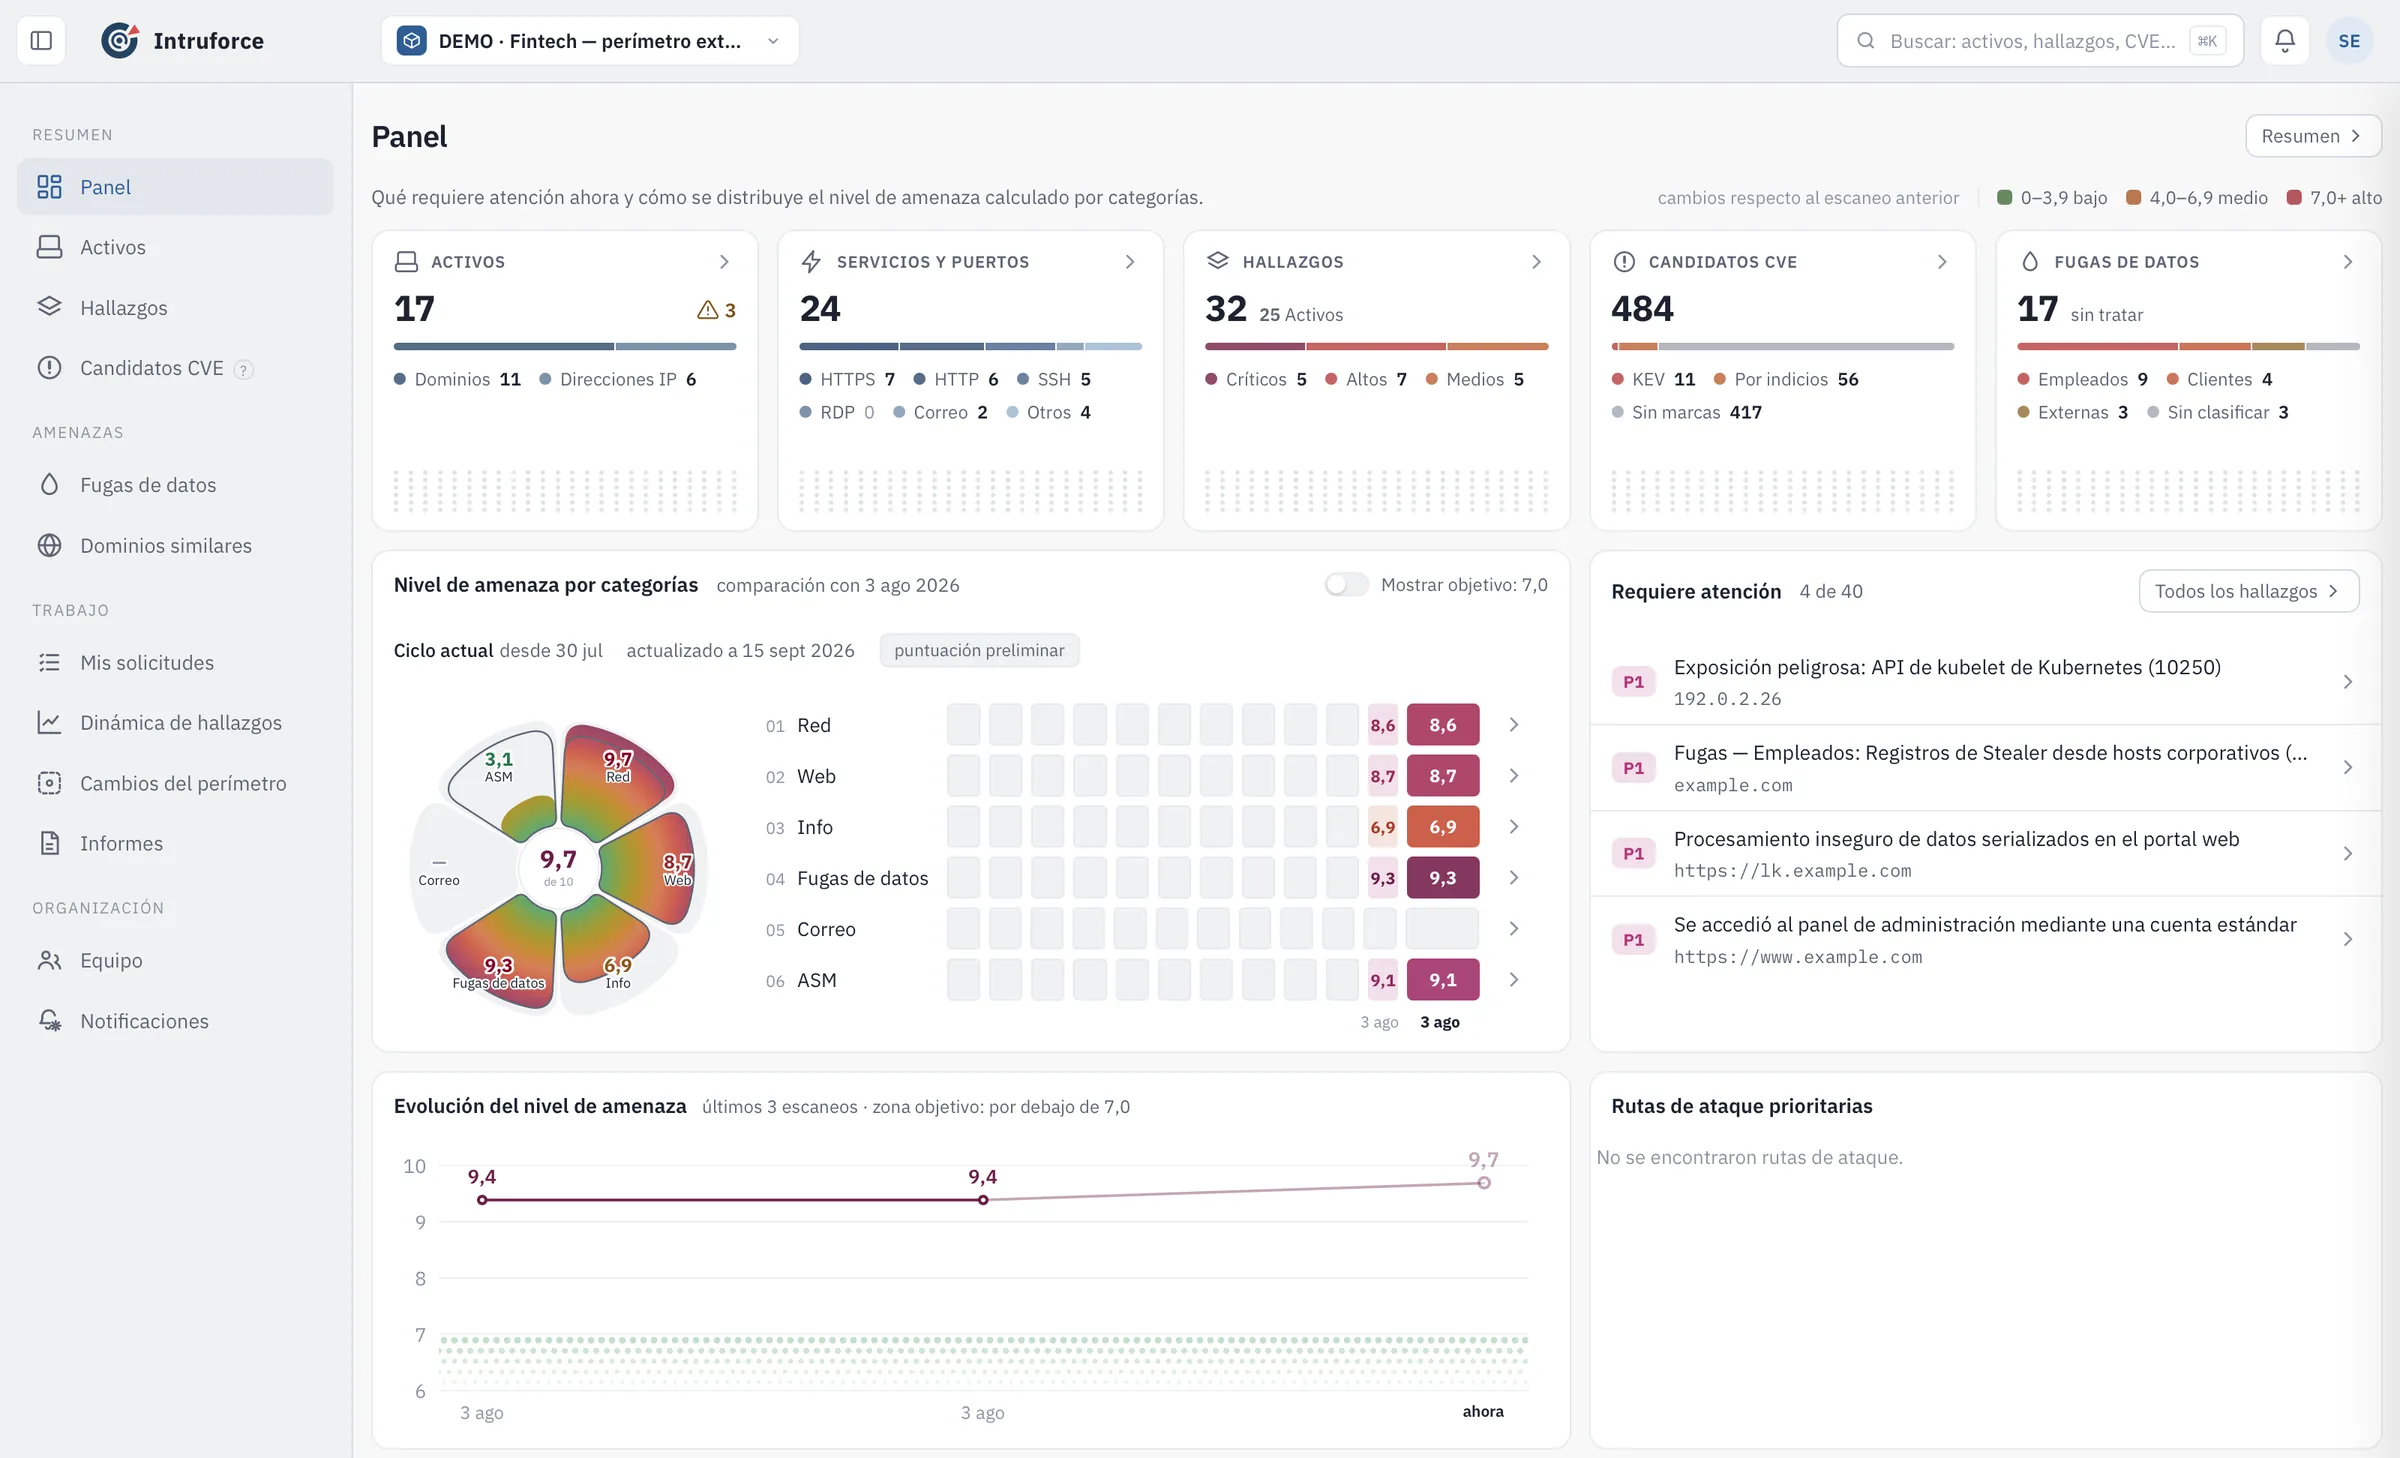This screenshot has width=2400, height=1458.
Task: Expand the Info category row chevron
Action: click(1514, 827)
